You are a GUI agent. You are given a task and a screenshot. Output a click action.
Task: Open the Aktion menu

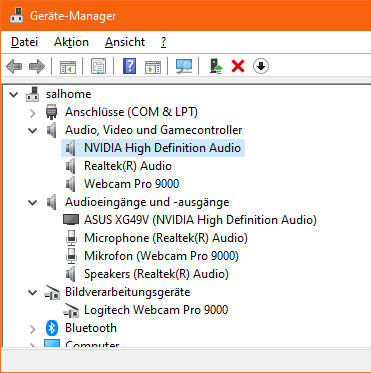[x=71, y=42]
